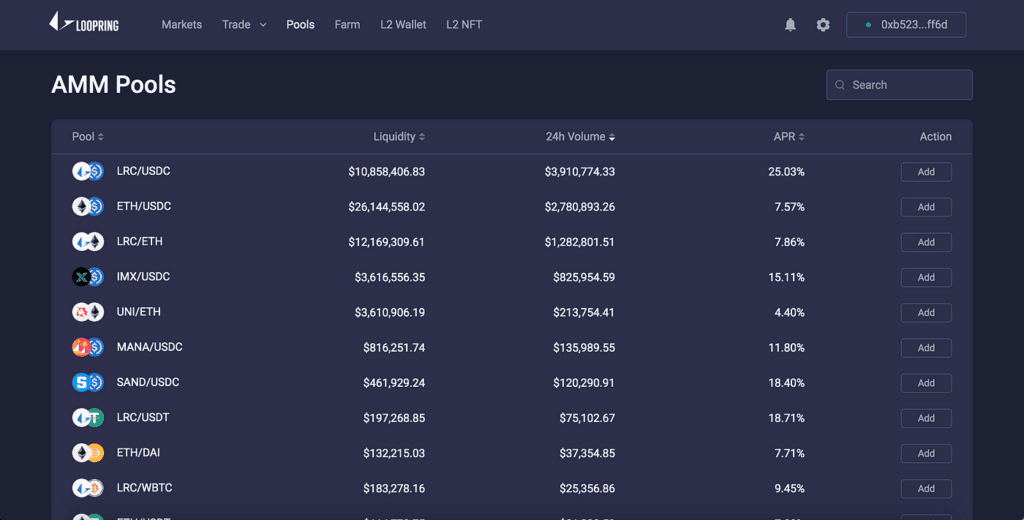
Task: Sort table by 24h Volume column
Action: click(581, 137)
